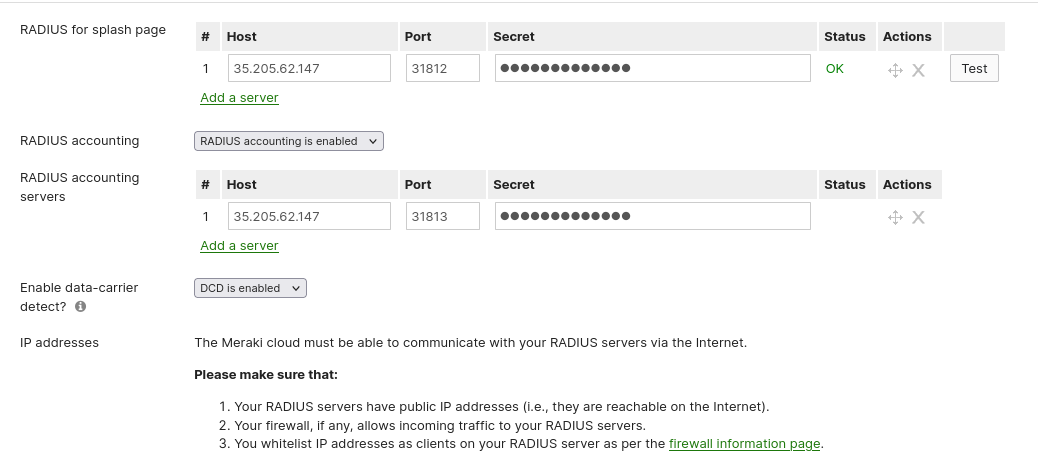1038x467 pixels.
Task: Focus the splash RADIUS Host field
Action: (x=308, y=69)
